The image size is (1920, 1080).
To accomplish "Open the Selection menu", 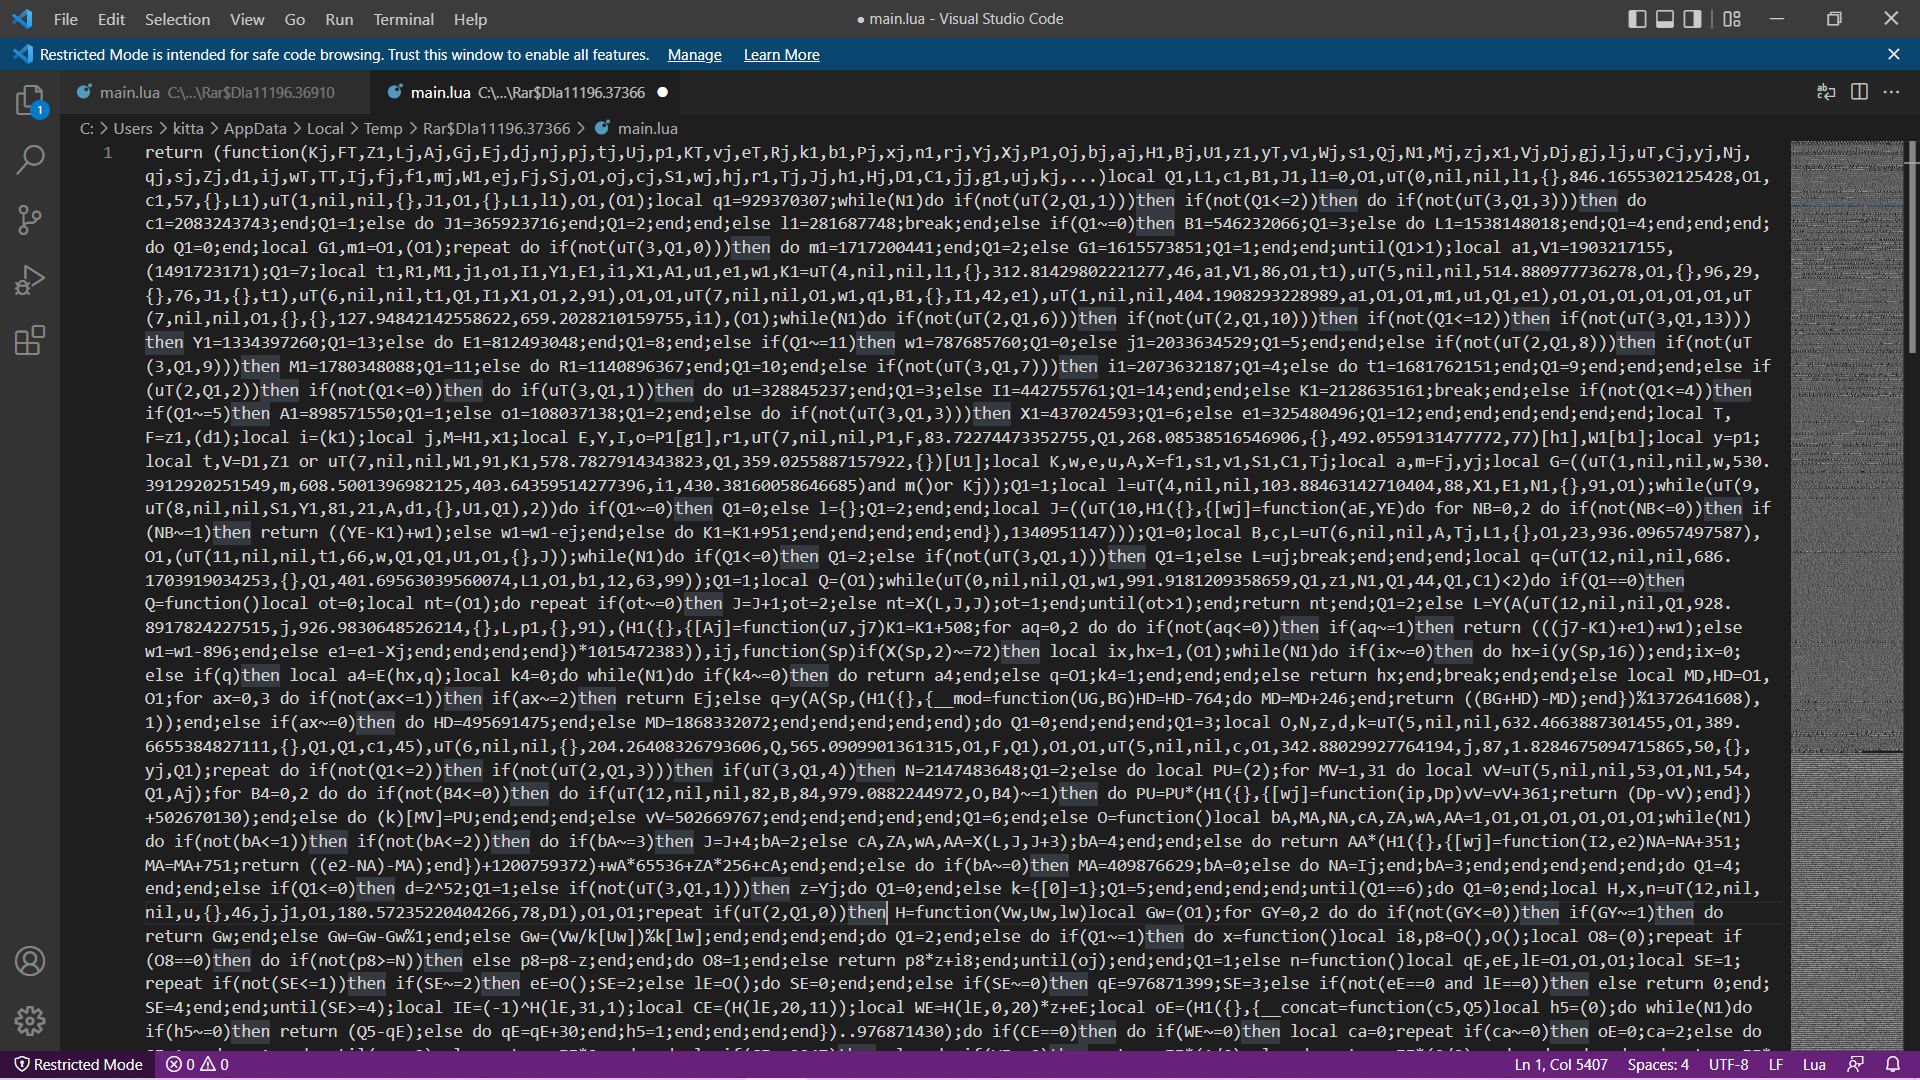I will (x=177, y=19).
